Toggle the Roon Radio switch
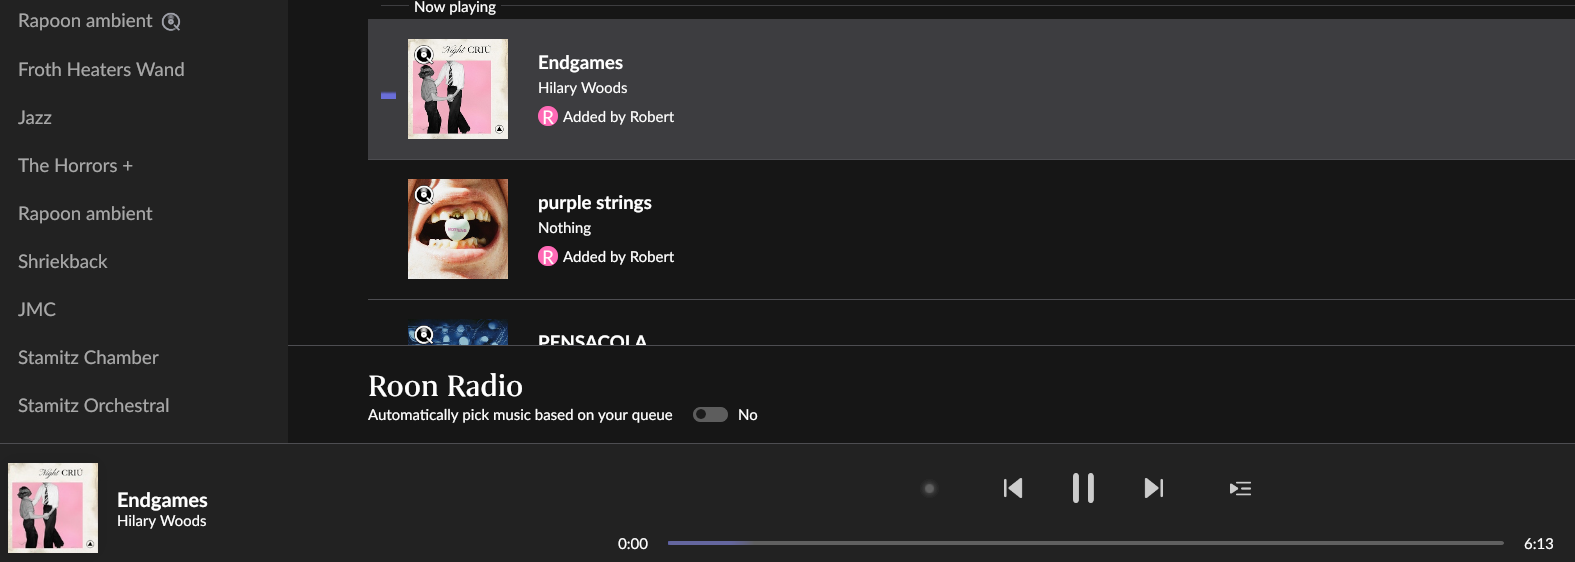 (x=710, y=415)
